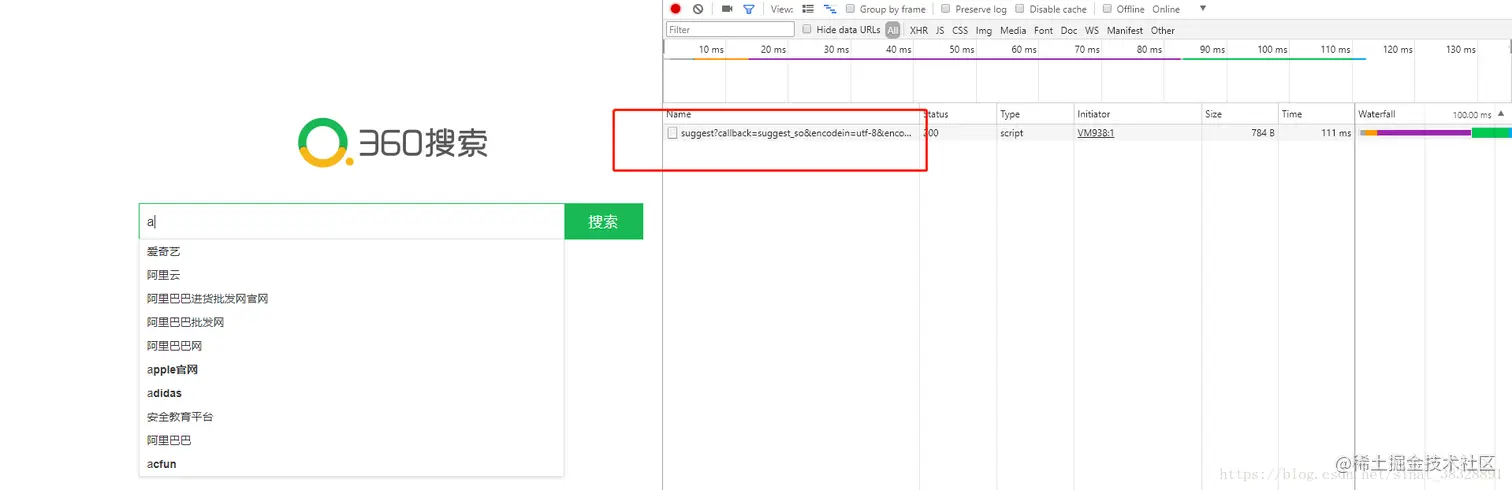1512x490 pixels.
Task: Sort requests by Initiator column
Action: tap(1136, 114)
